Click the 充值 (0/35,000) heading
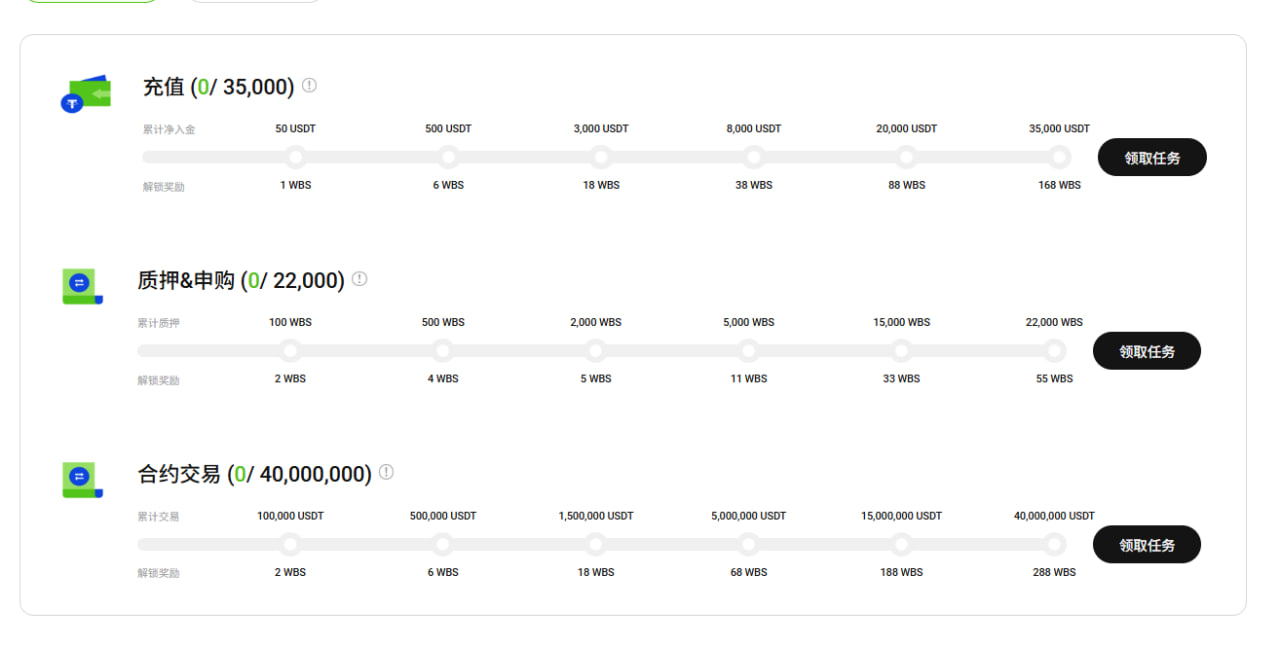Screen dimensions: 1280x646 click(x=218, y=87)
